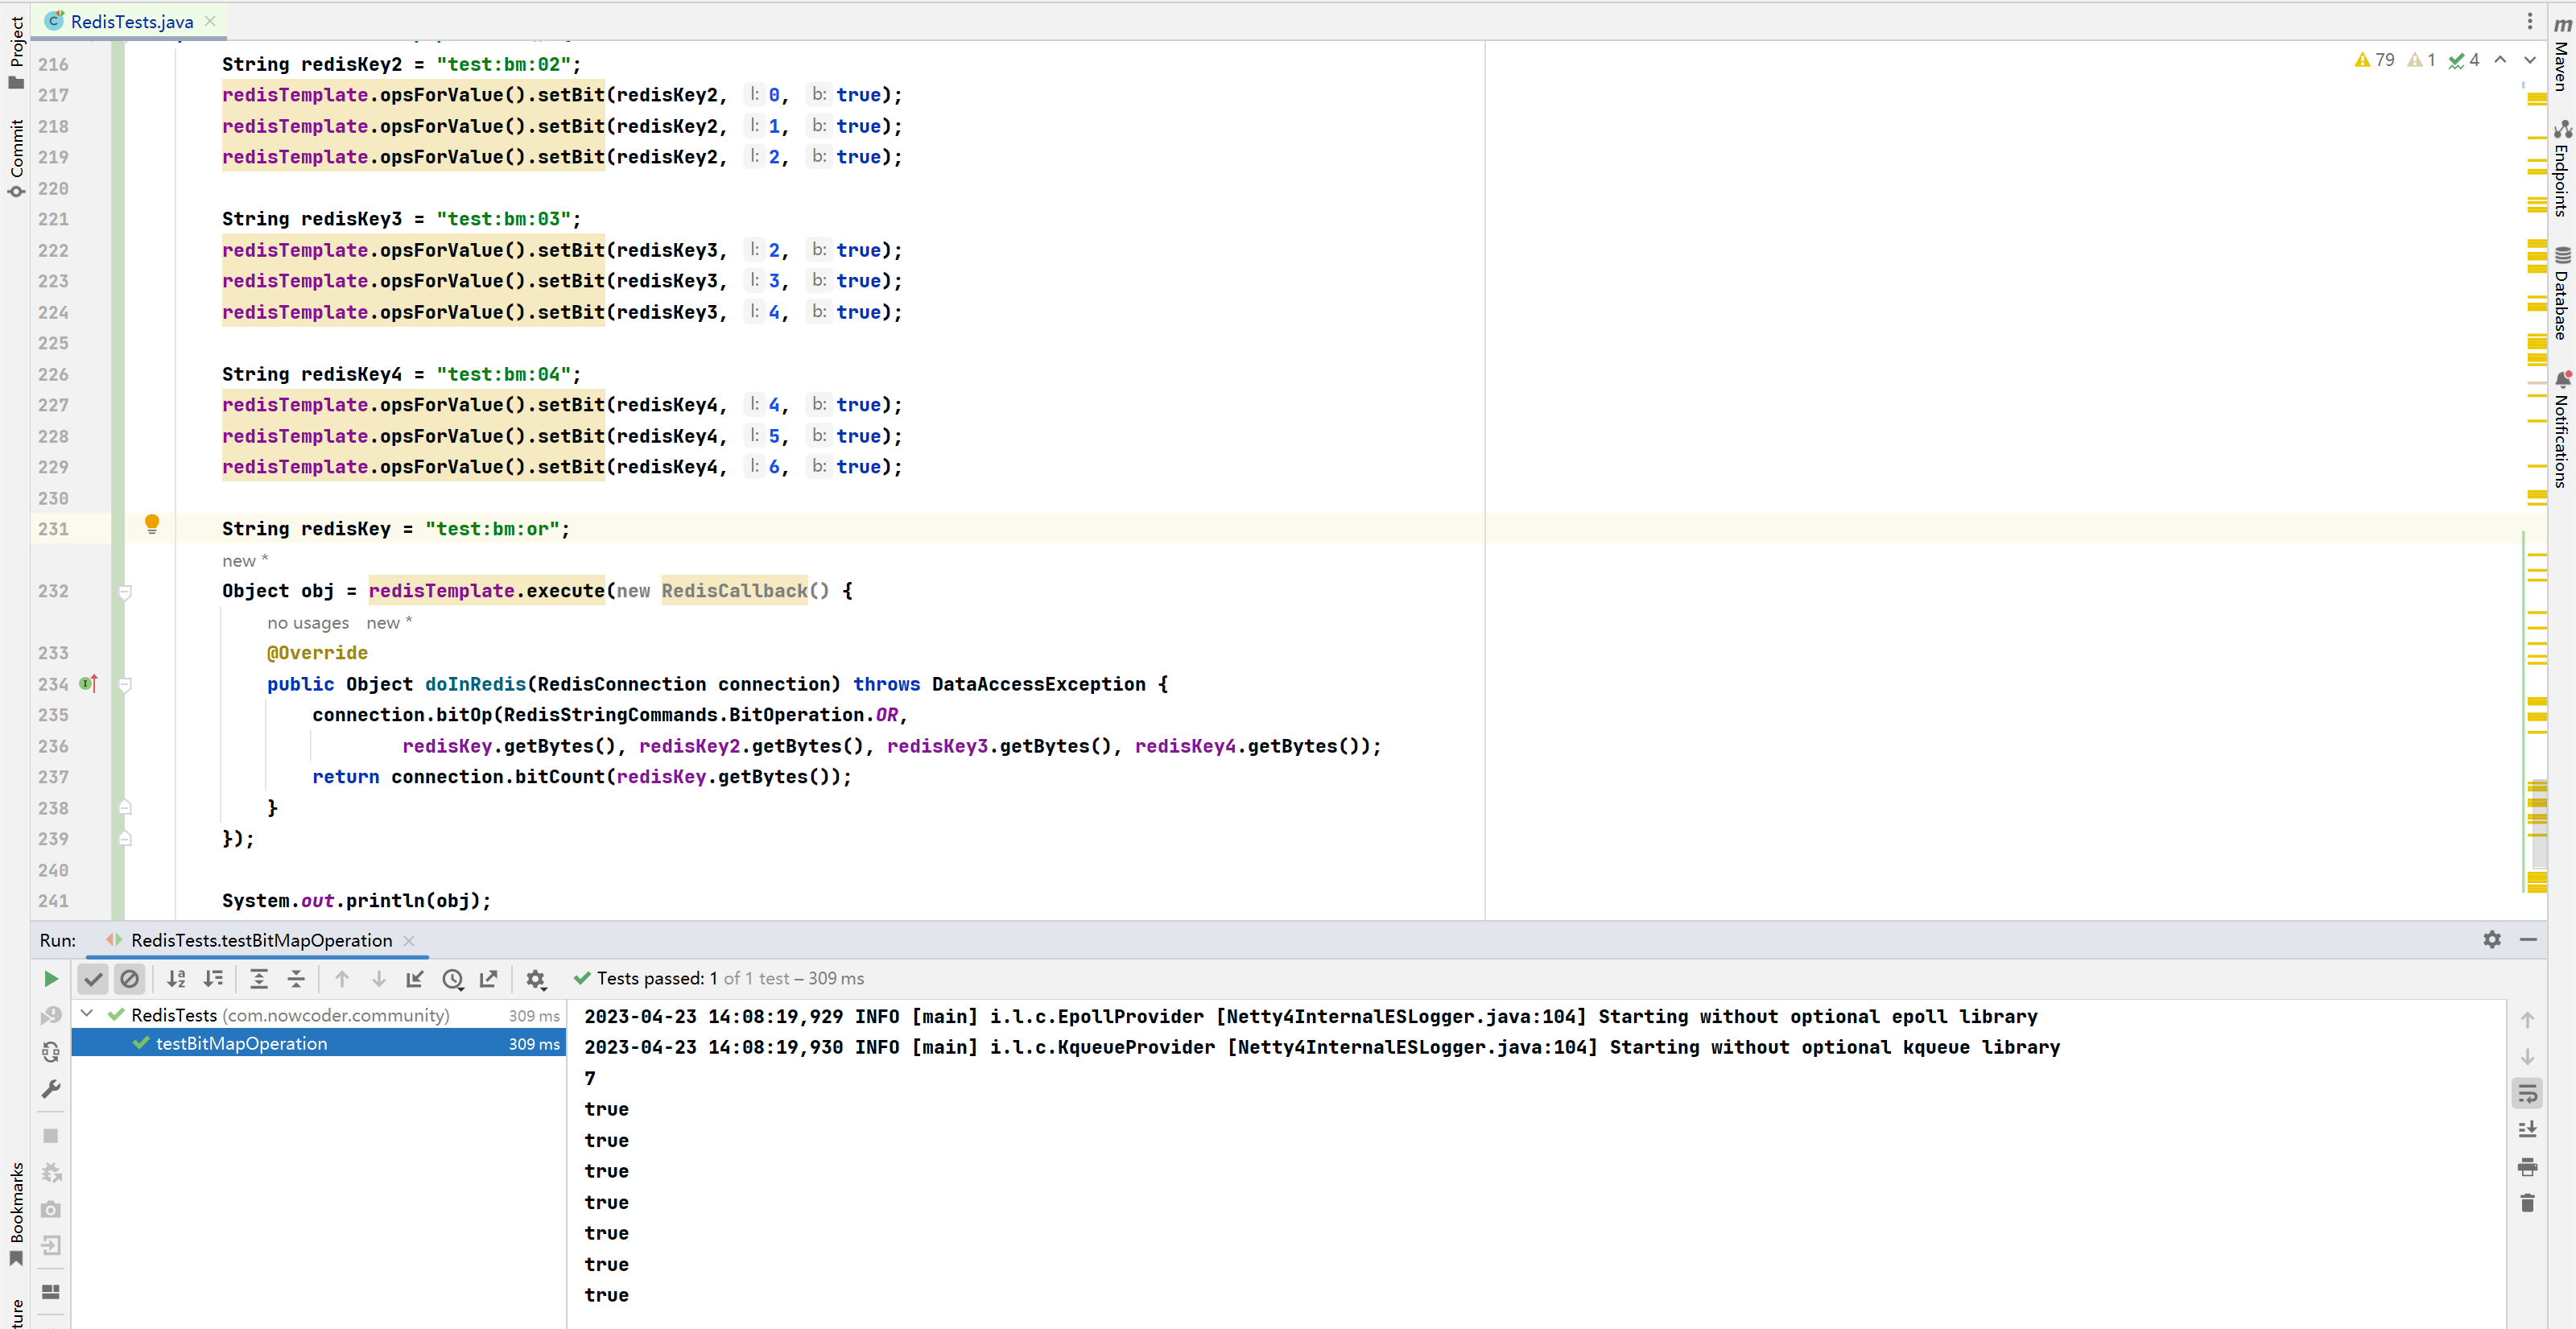Image resolution: width=2576 pixels, height=1329 pixels.
Task: Go to previous failed test arrow
Action: (x=342, y=979)
